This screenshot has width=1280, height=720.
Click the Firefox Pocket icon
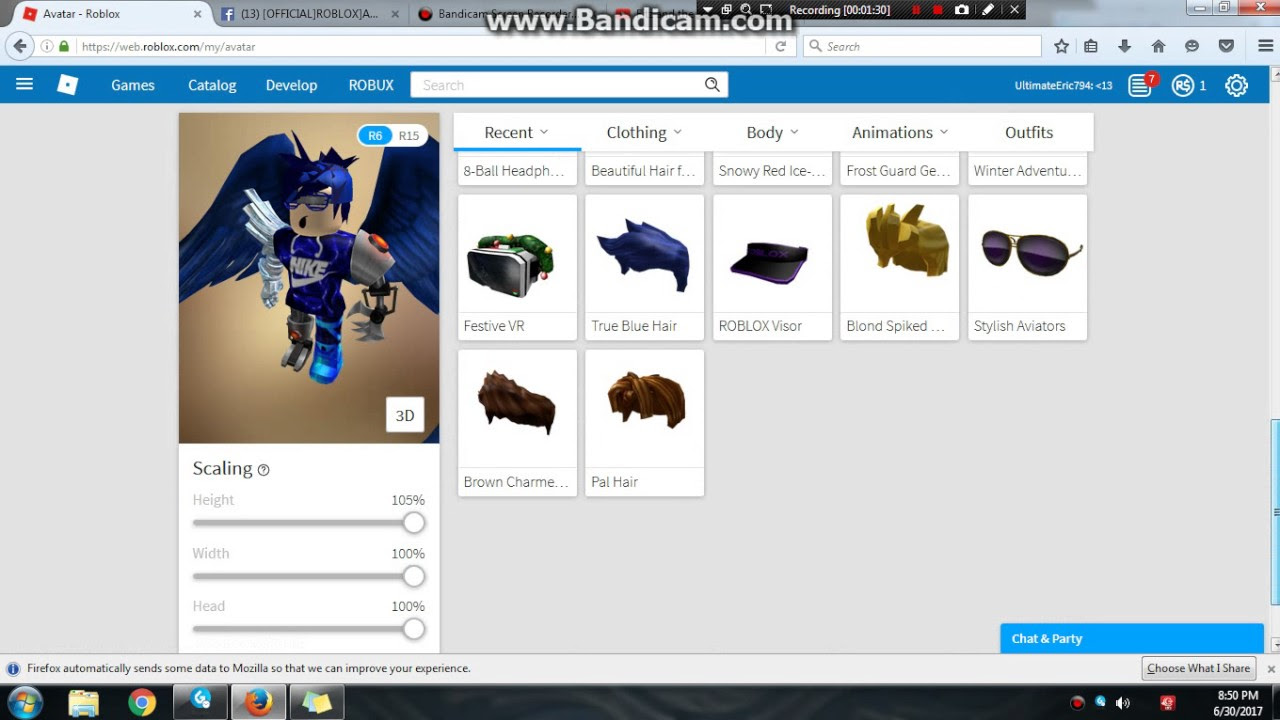pos(1226,46)
